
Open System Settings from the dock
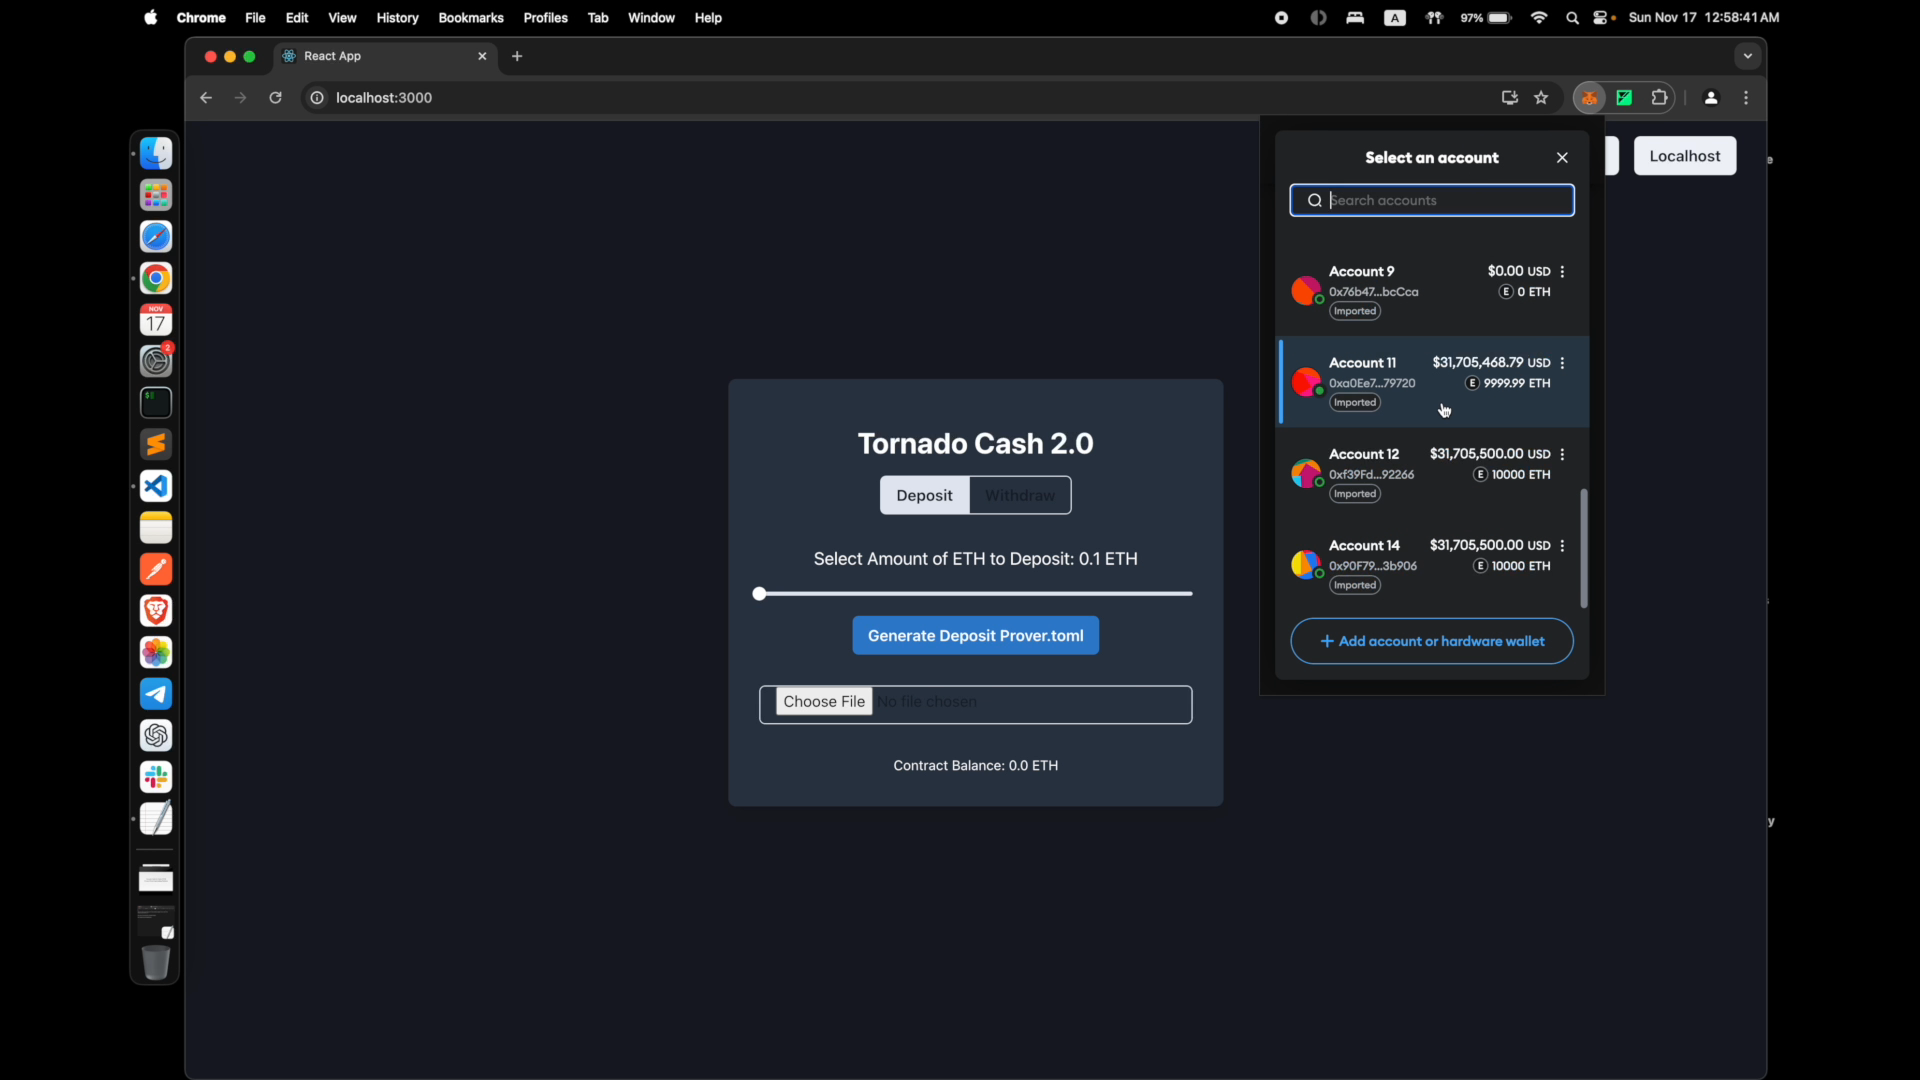tap(156, 361)
